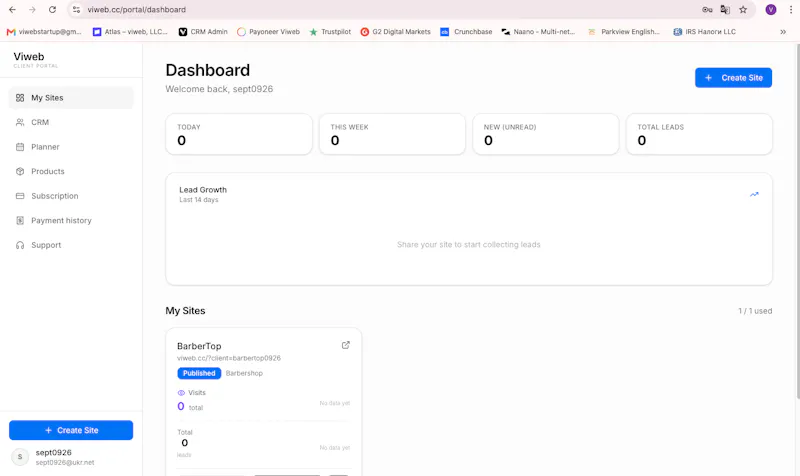Image resolution: width=800 pixels, height=476 pixels.
Task: Click the BarberTop site title
Action: coord(199,346)
